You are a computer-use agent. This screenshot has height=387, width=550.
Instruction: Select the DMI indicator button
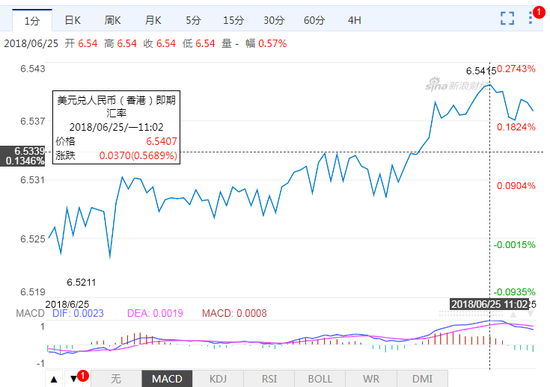click(x=422, y=379)
